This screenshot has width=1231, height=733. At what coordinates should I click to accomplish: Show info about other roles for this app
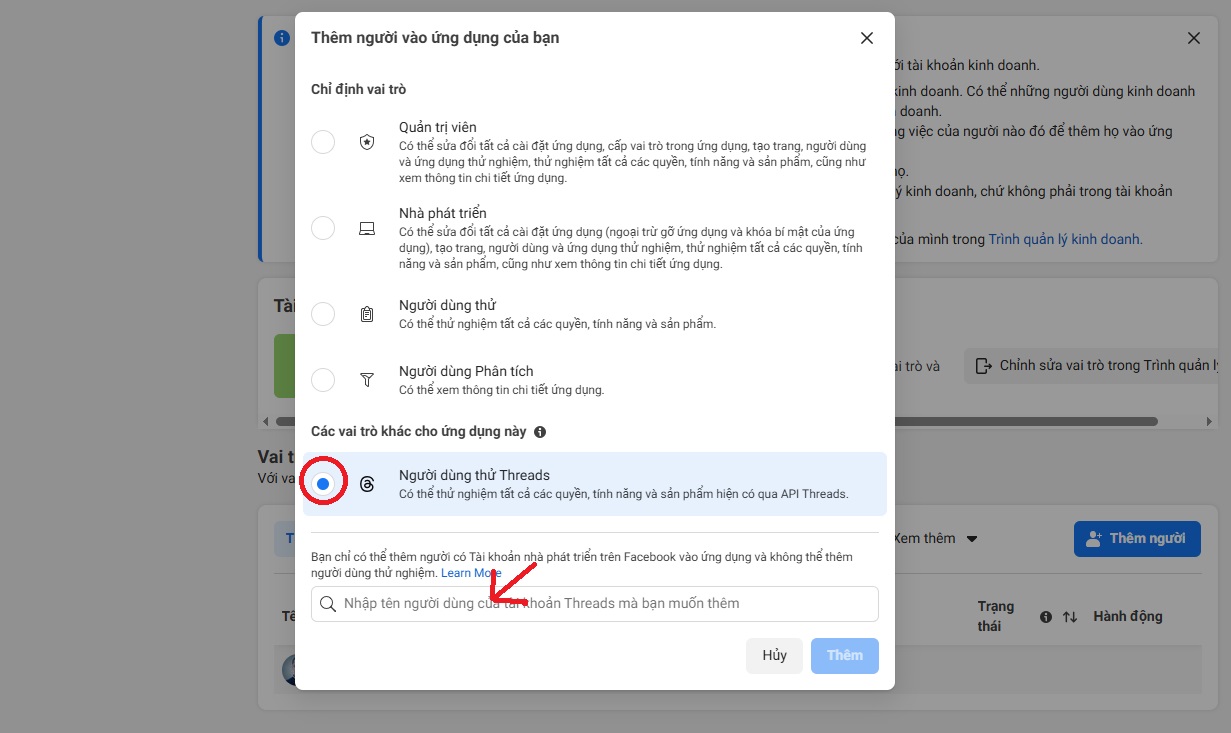point(540,432)
